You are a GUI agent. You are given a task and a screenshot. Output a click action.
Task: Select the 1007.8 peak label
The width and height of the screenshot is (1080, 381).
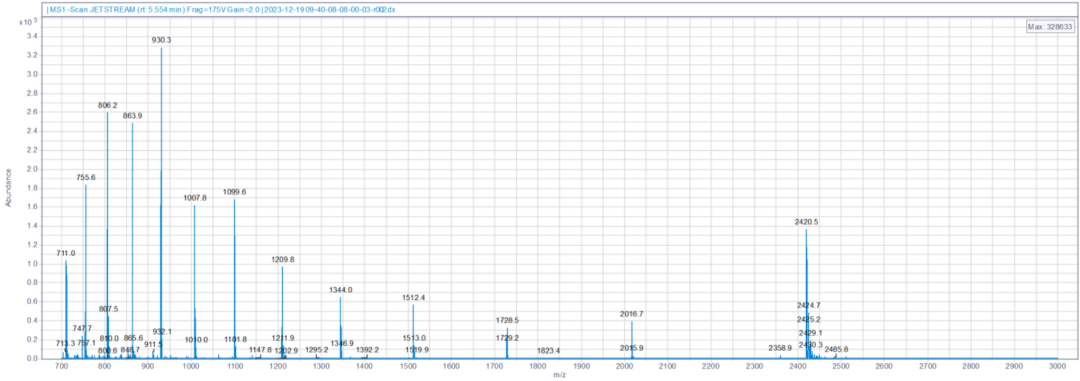(195, 198)
